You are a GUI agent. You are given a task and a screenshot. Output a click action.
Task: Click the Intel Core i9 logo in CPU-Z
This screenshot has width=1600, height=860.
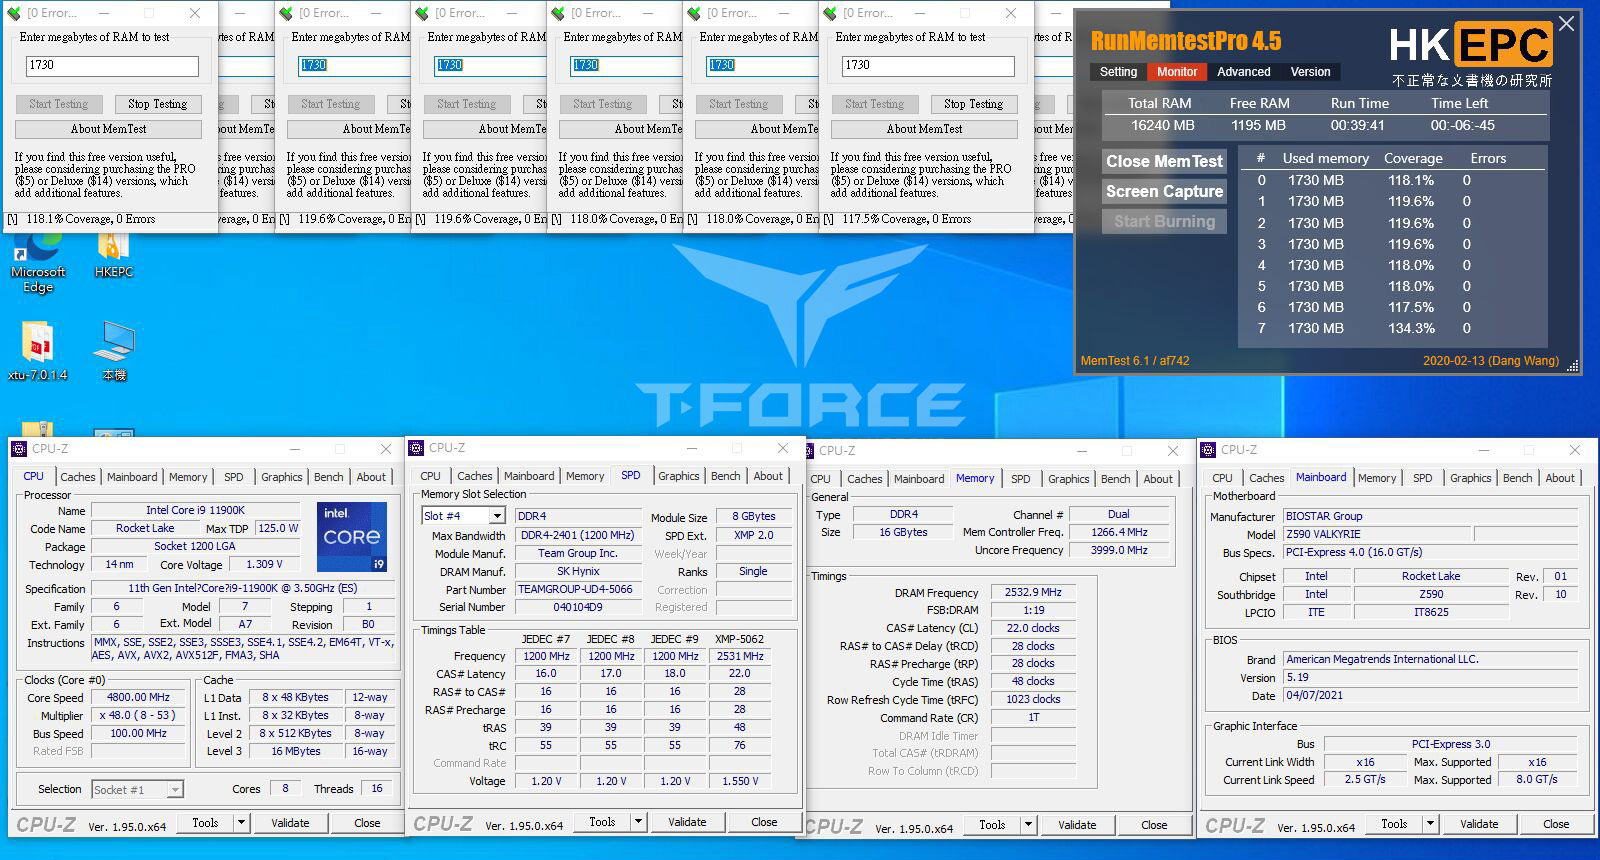point(352,537)
